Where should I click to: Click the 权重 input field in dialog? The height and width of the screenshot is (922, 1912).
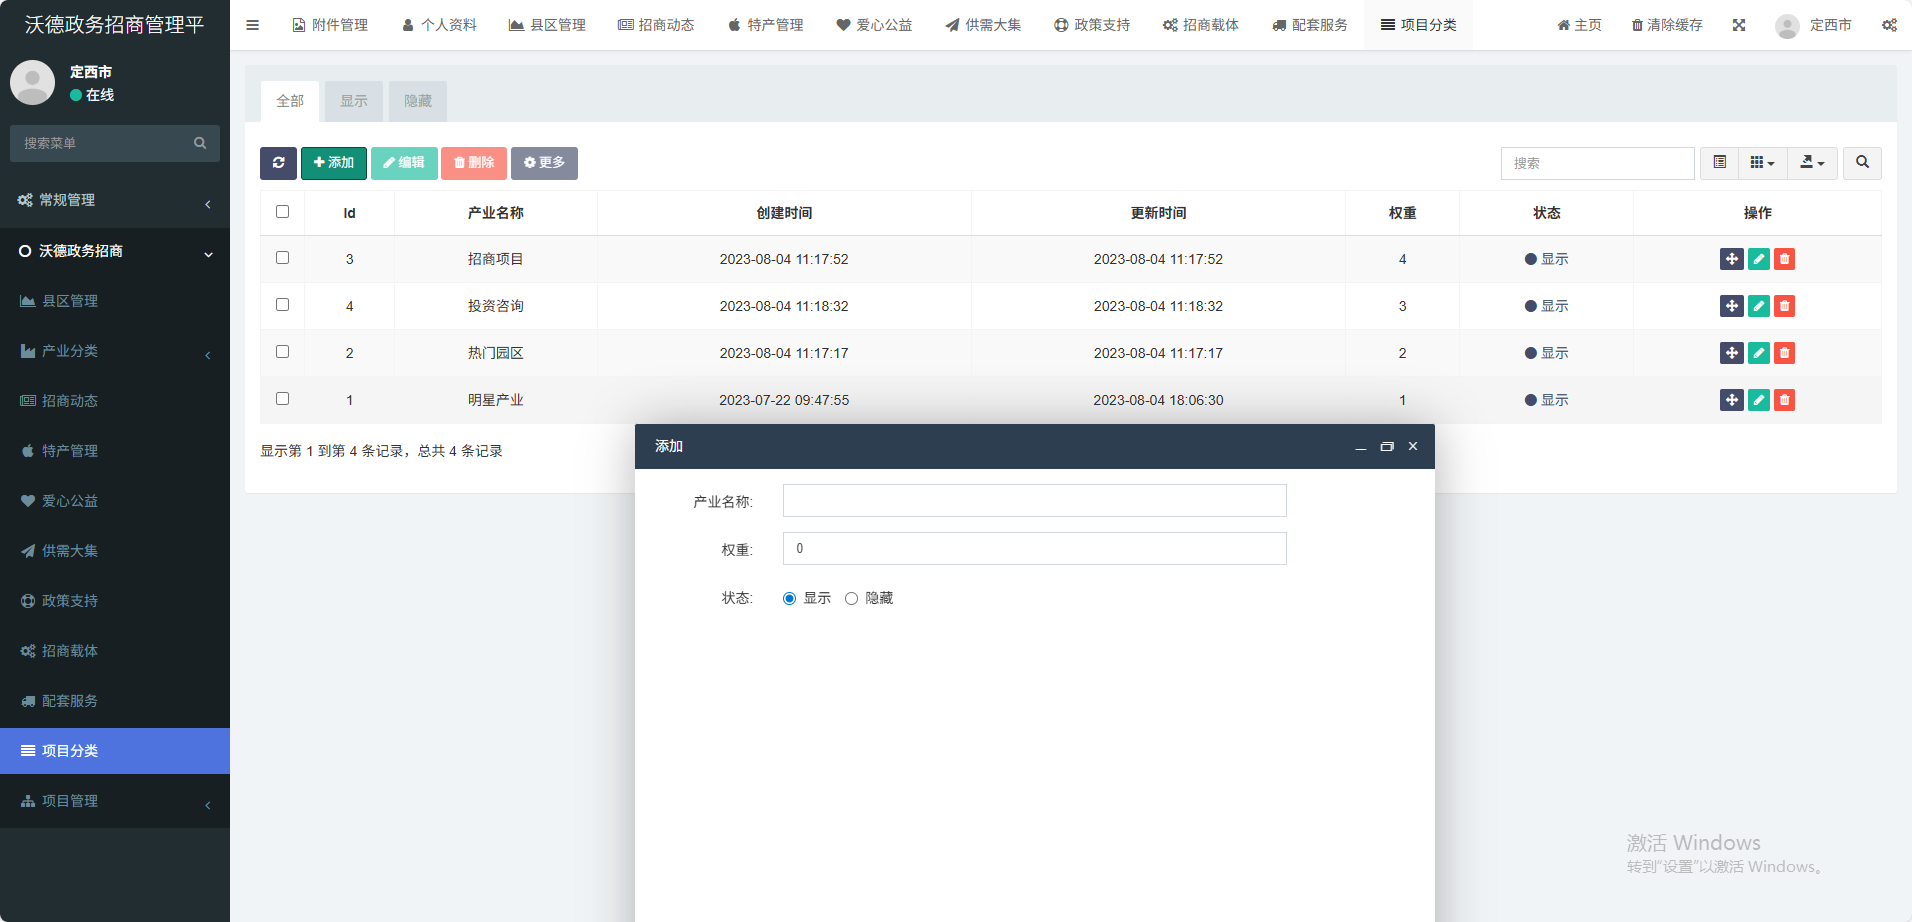coord(1034,549)
